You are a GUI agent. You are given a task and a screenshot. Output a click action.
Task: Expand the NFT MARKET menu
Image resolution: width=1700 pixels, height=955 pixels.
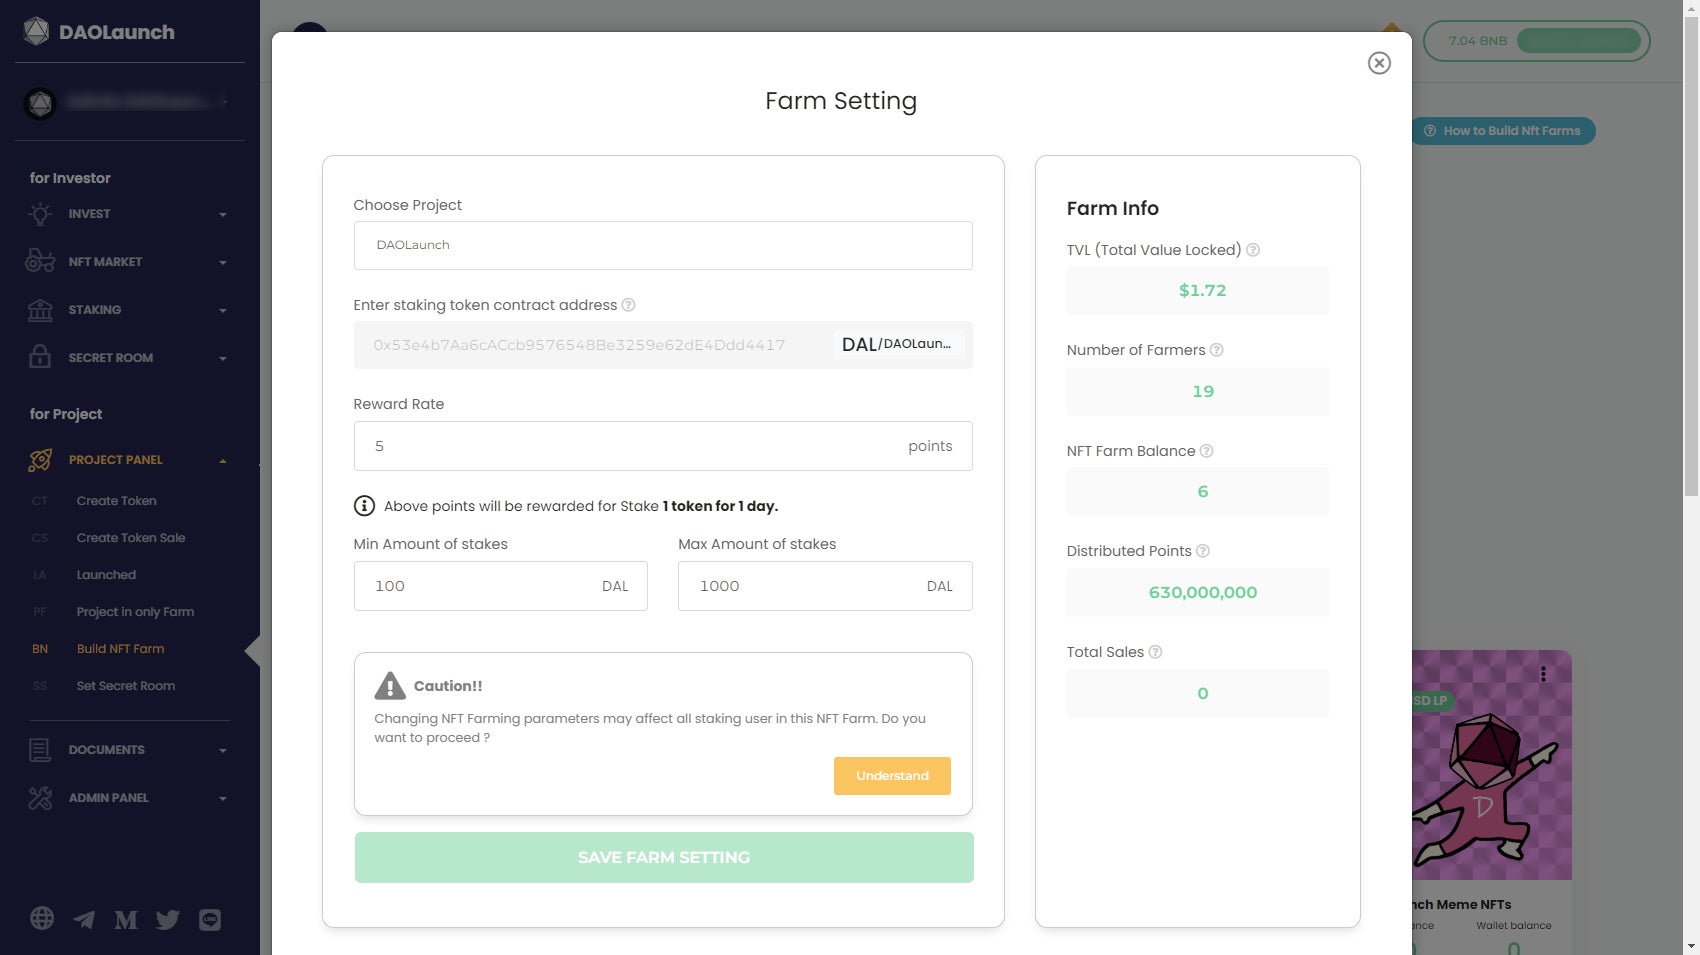point(128,262)
